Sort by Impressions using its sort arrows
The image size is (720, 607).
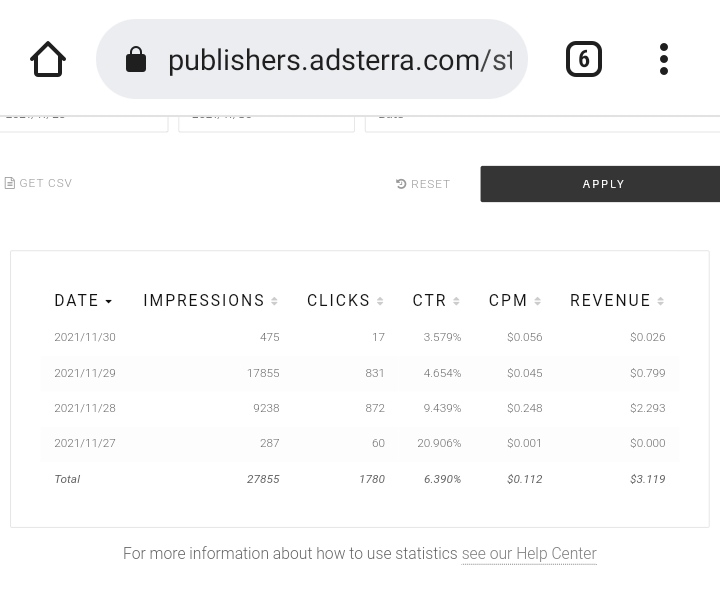(275, 301)
